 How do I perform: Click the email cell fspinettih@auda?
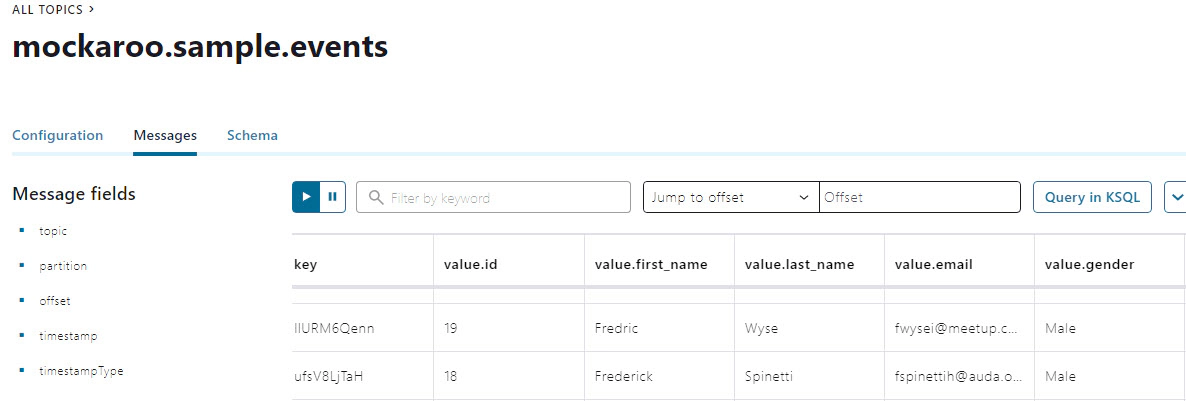click(959, 375)
